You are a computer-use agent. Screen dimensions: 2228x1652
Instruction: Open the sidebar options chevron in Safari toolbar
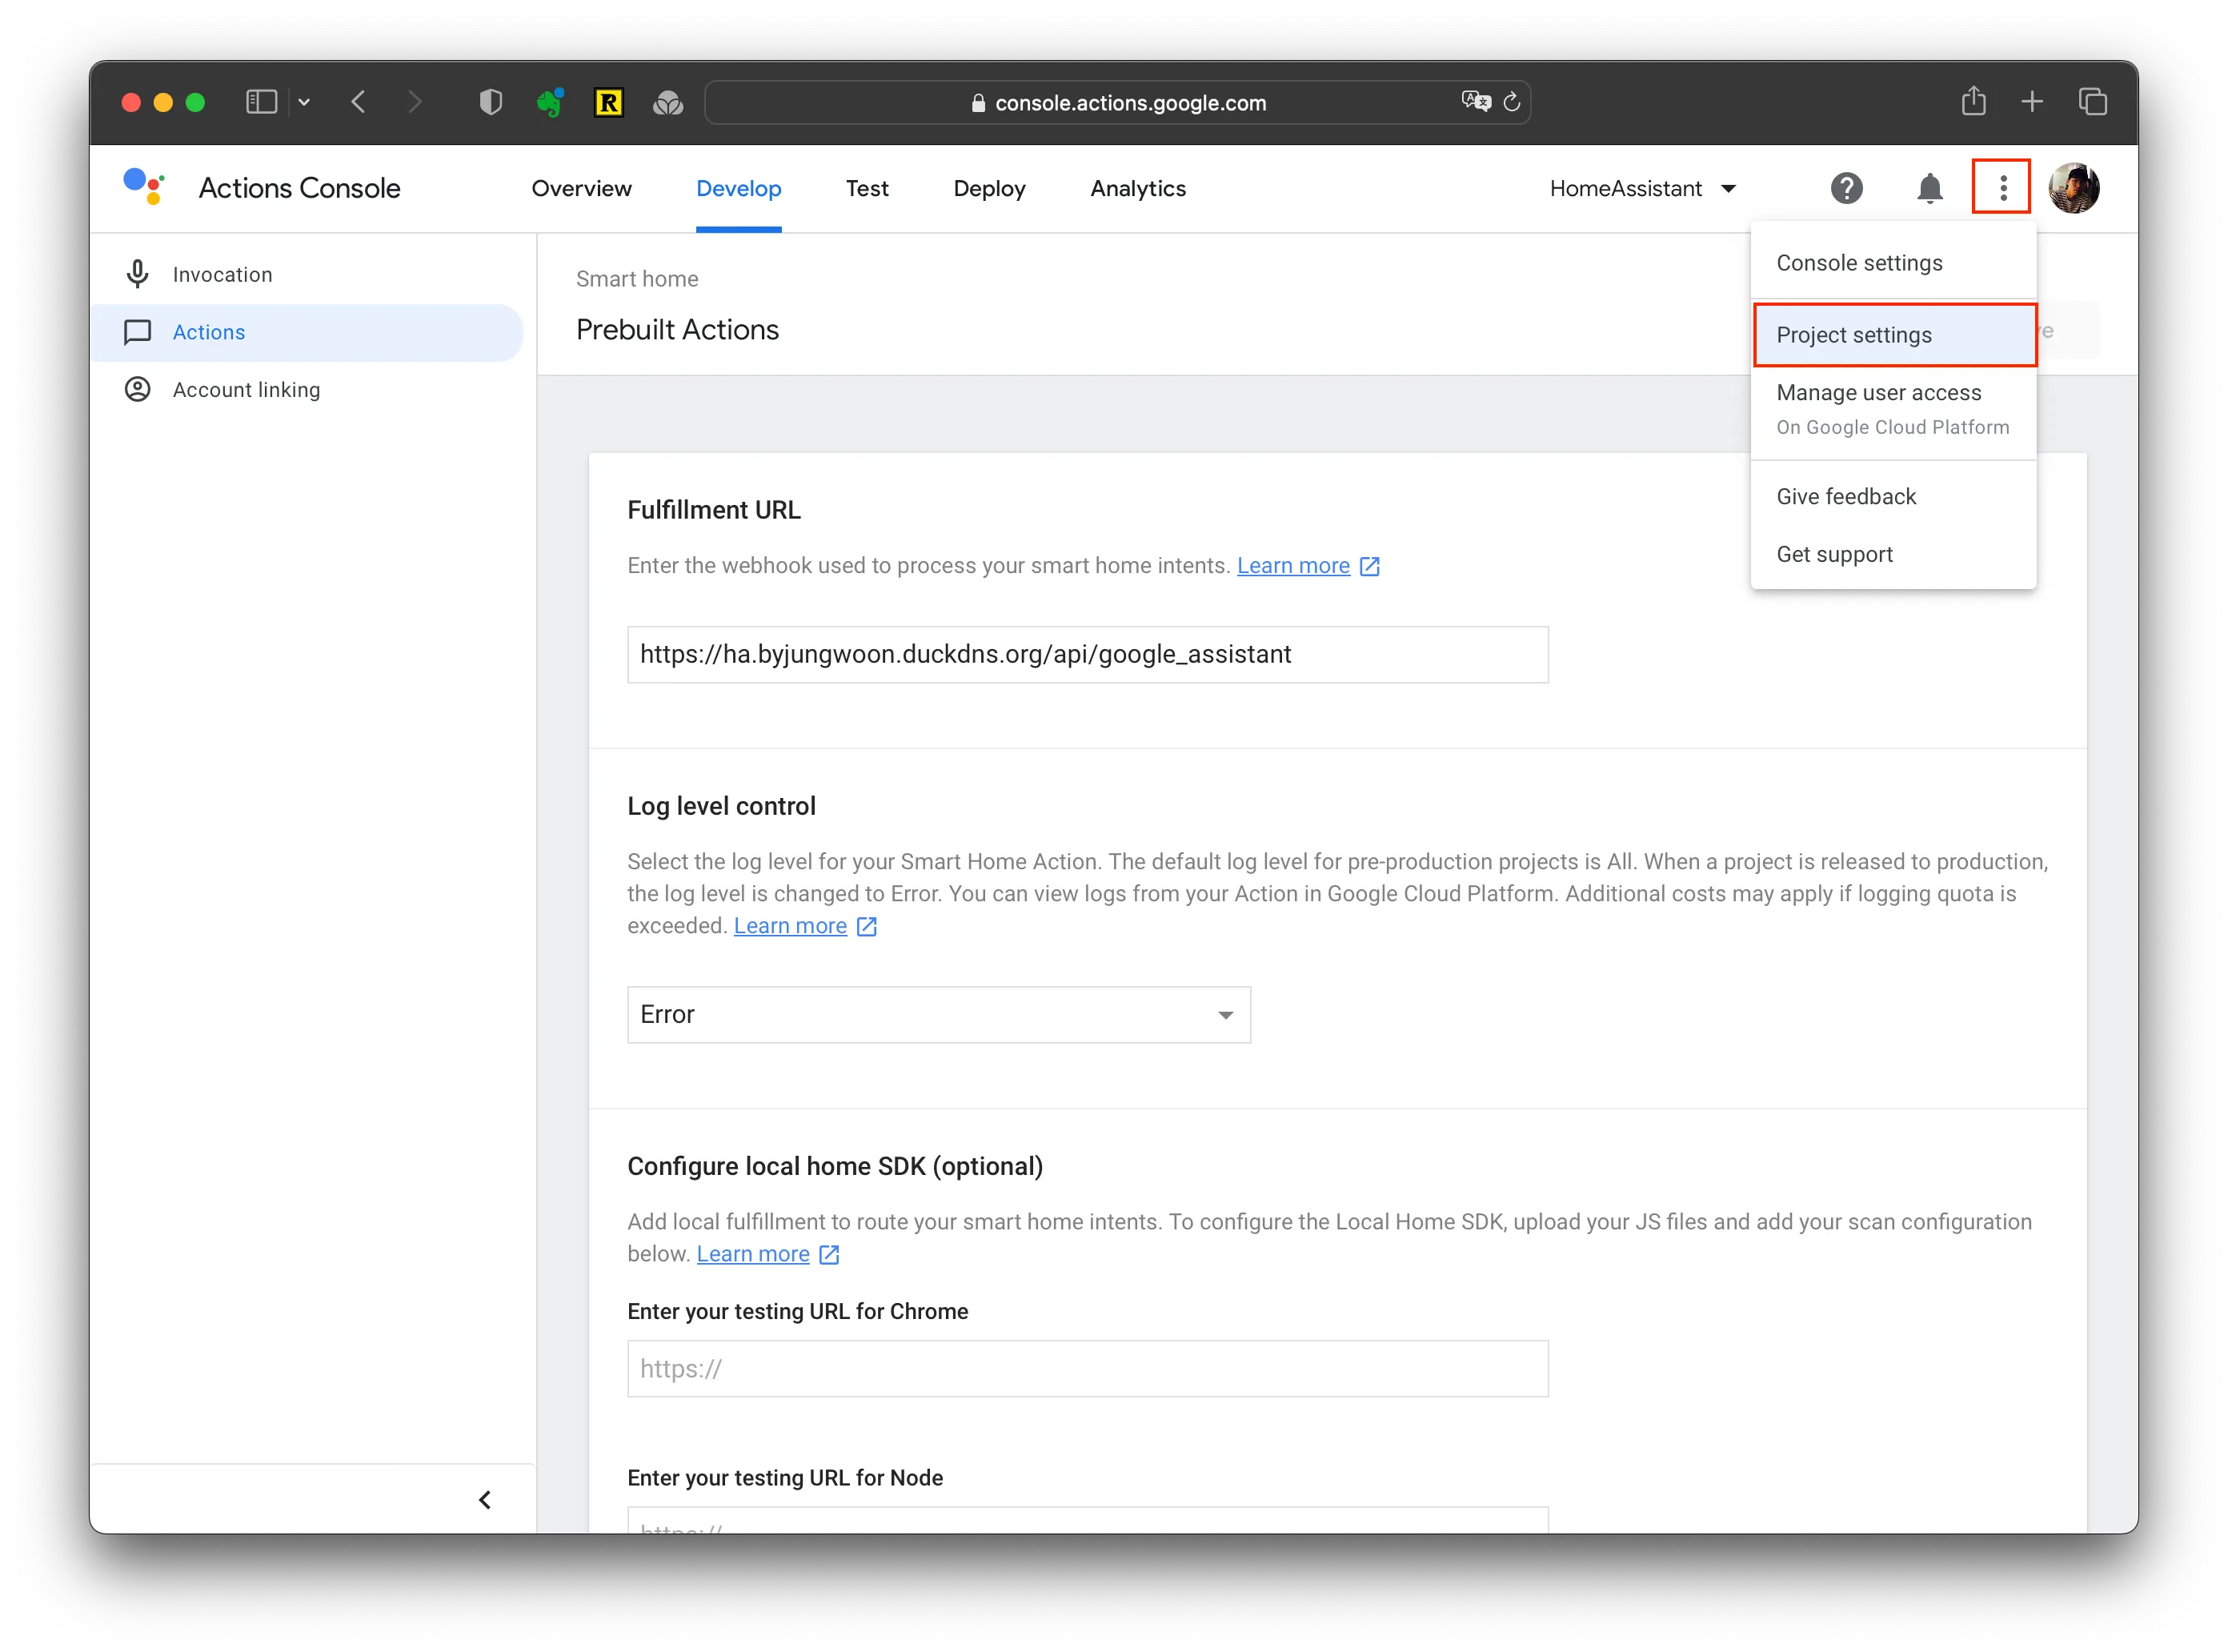point(304,102)
